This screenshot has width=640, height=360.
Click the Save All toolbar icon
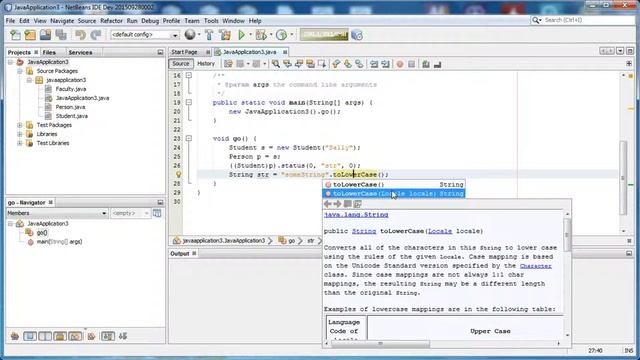(x=61, y=35)
